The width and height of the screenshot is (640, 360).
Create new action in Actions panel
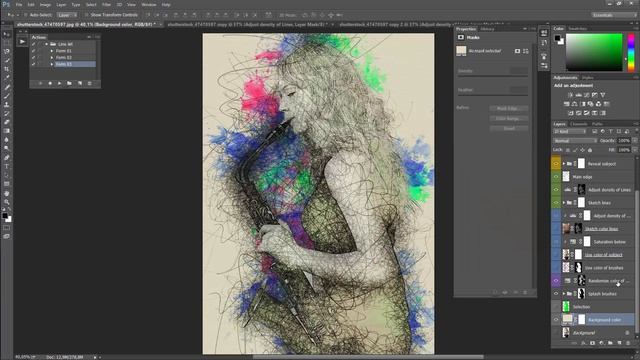[80, 83]
